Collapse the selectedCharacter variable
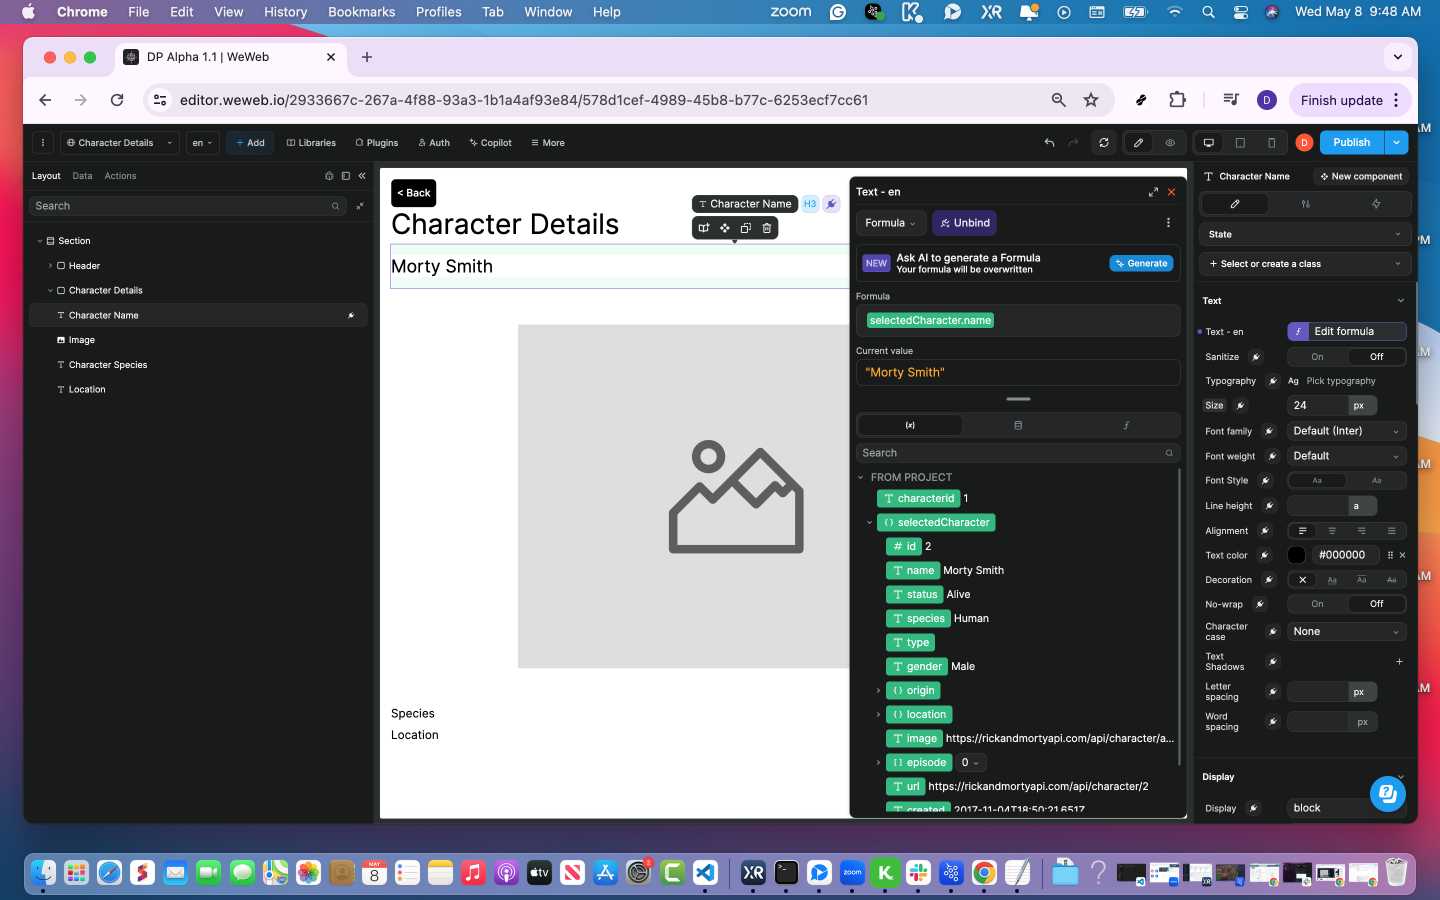The image size is (1440, 900). [869, 523]
